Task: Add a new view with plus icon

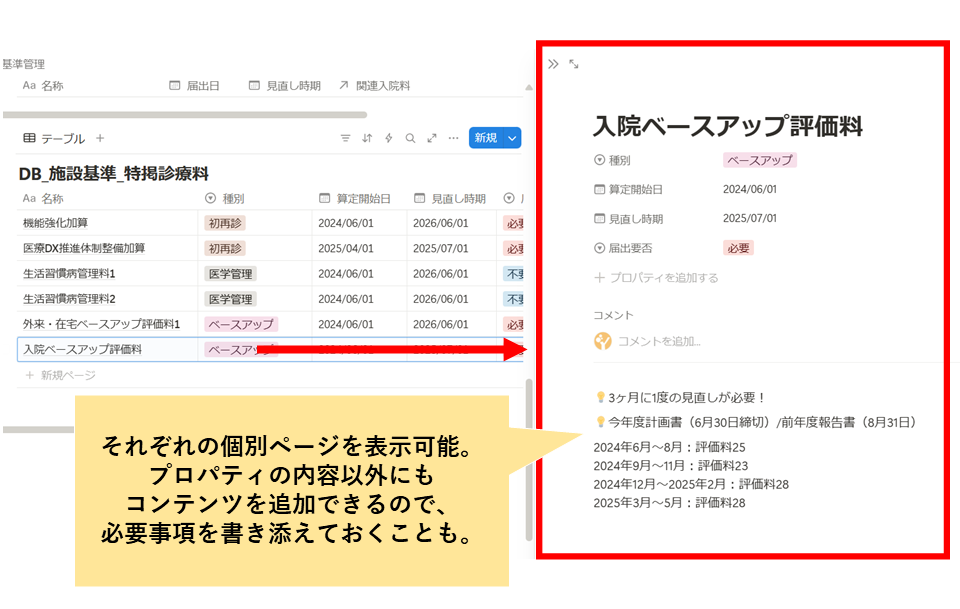Action: (x=100, y=138)
